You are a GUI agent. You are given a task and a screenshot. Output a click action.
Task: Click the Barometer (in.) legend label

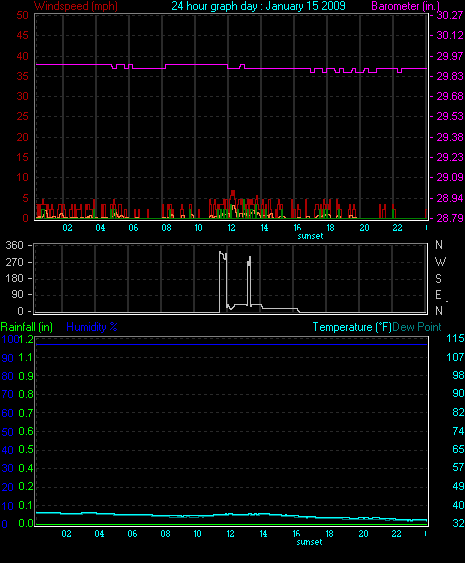(405, 6)
